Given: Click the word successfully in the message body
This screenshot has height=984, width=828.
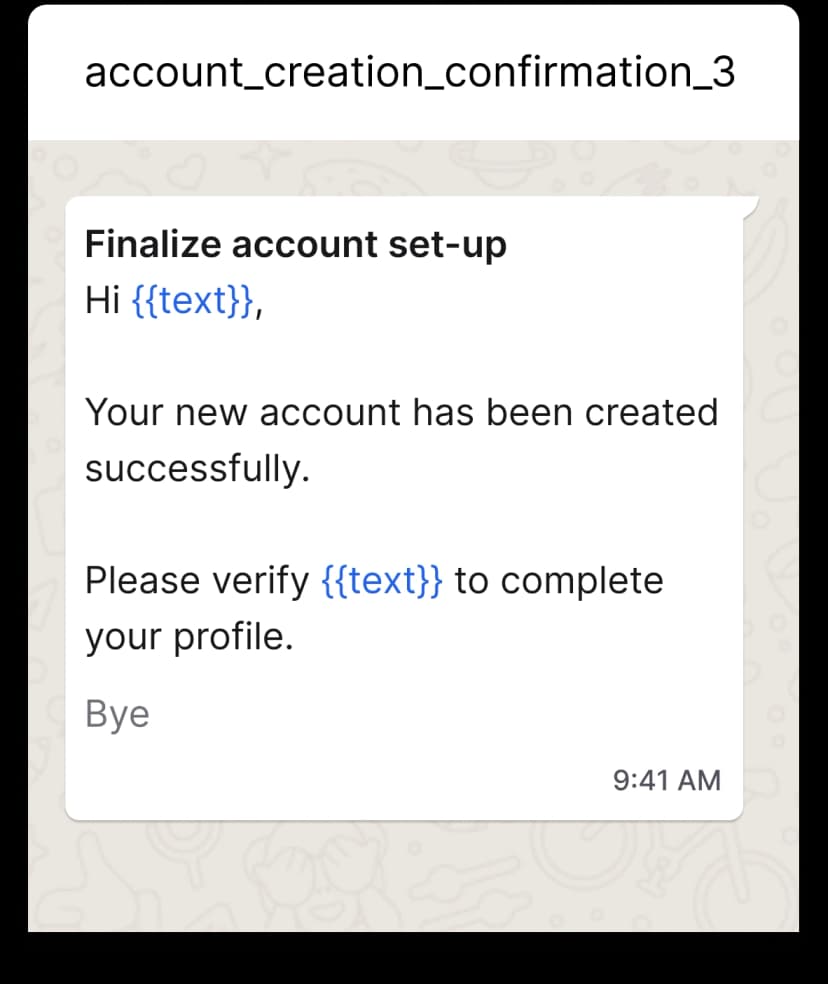Looking at the screenshot, I should tap(197, 466).
